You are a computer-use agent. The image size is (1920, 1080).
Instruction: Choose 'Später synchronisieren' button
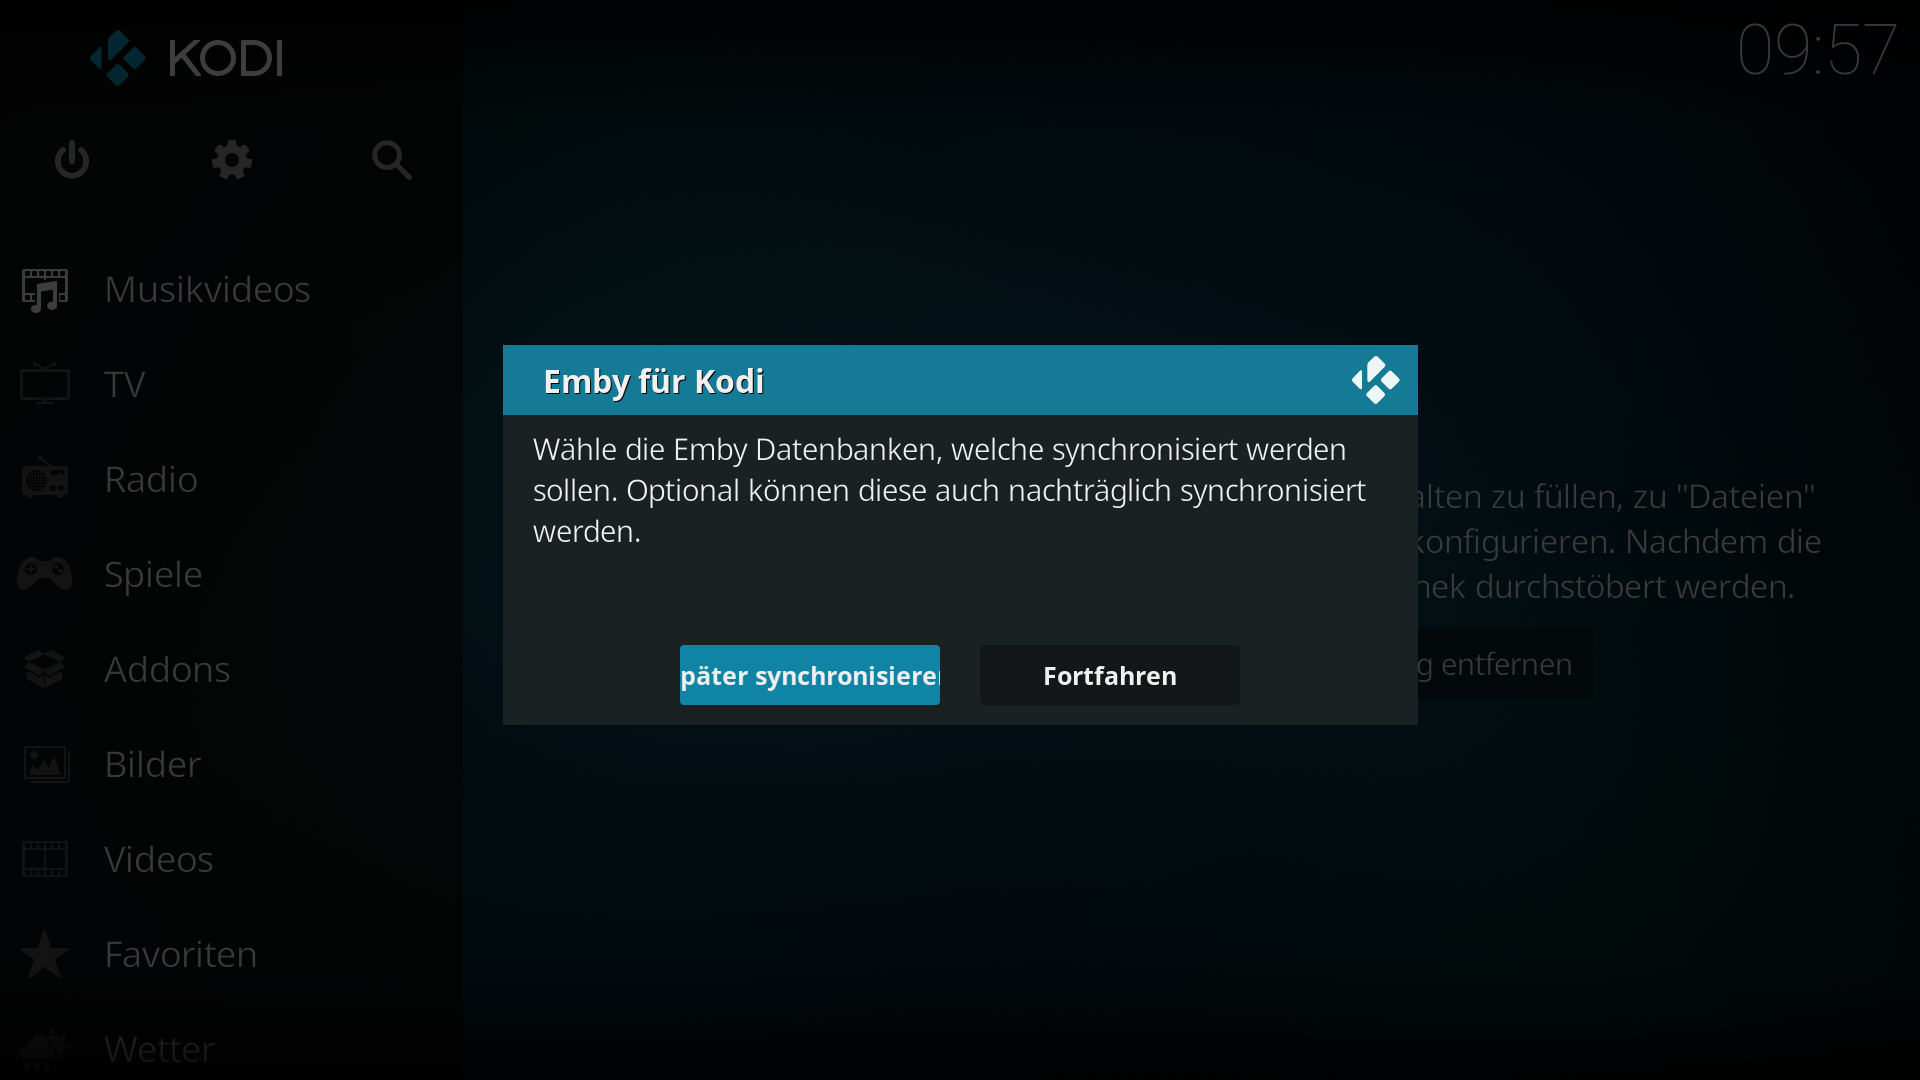coord(810,675)
